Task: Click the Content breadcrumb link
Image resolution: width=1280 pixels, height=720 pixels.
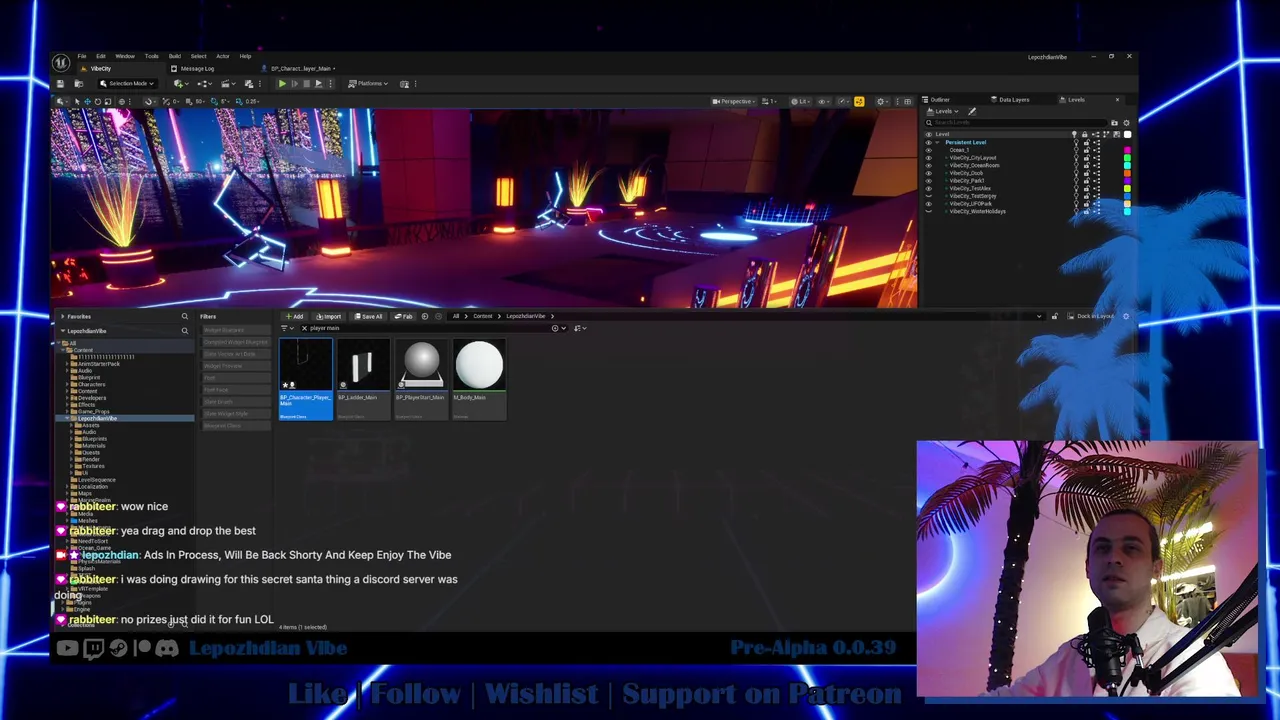Action: click(x=482, y=317)
